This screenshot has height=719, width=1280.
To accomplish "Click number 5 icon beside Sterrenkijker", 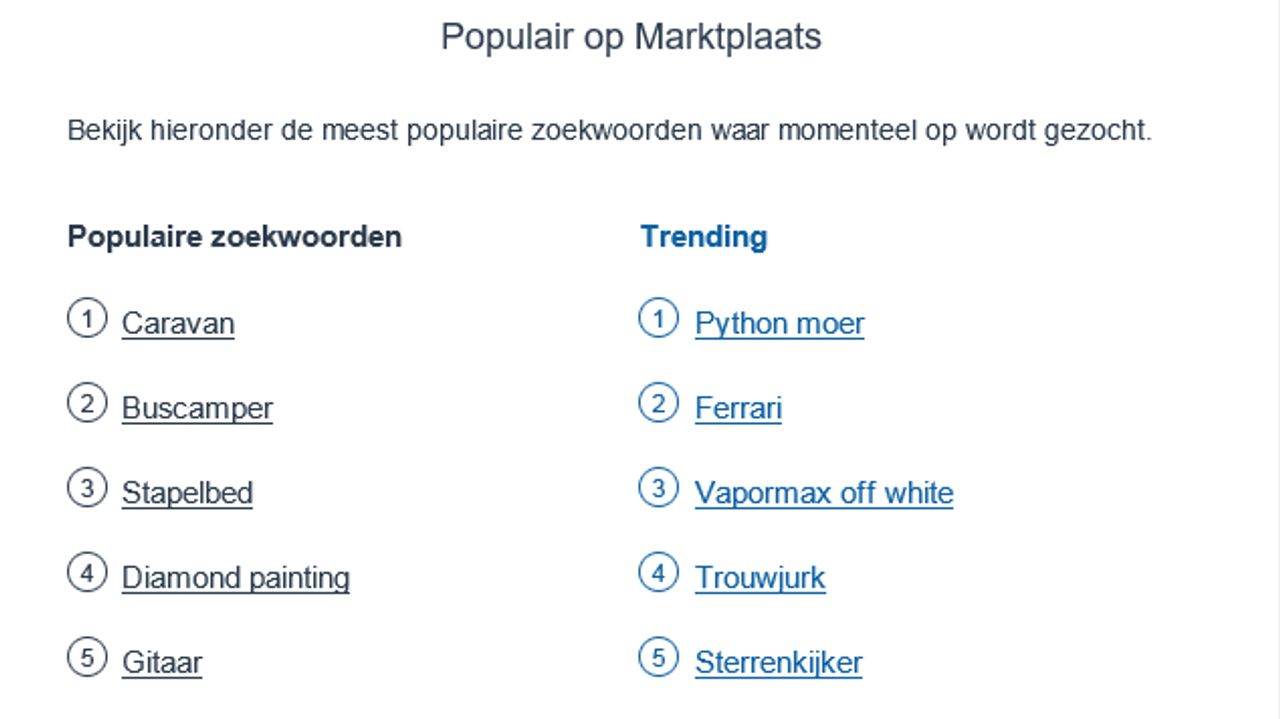I will coord(658,658).
